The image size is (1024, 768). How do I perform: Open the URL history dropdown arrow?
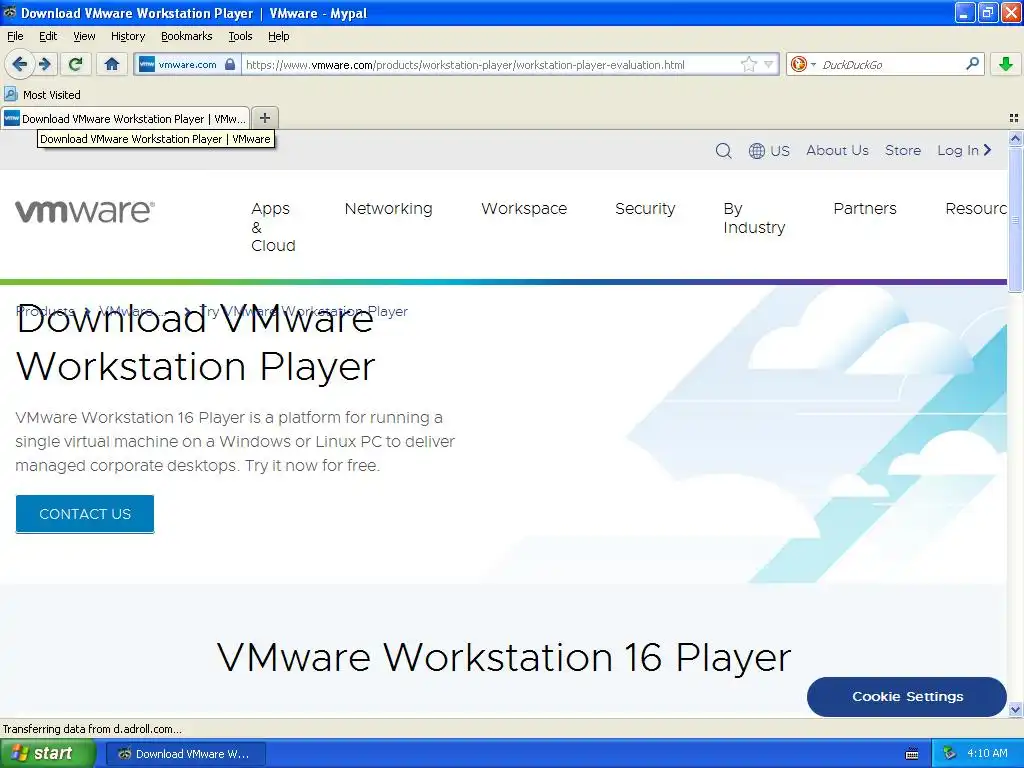pos(769,65)
